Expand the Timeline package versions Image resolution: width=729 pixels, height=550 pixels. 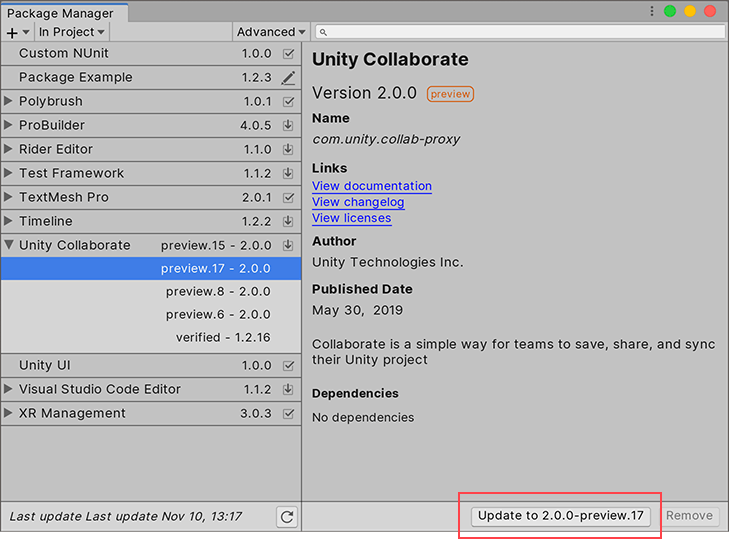(x=8, y=221)
